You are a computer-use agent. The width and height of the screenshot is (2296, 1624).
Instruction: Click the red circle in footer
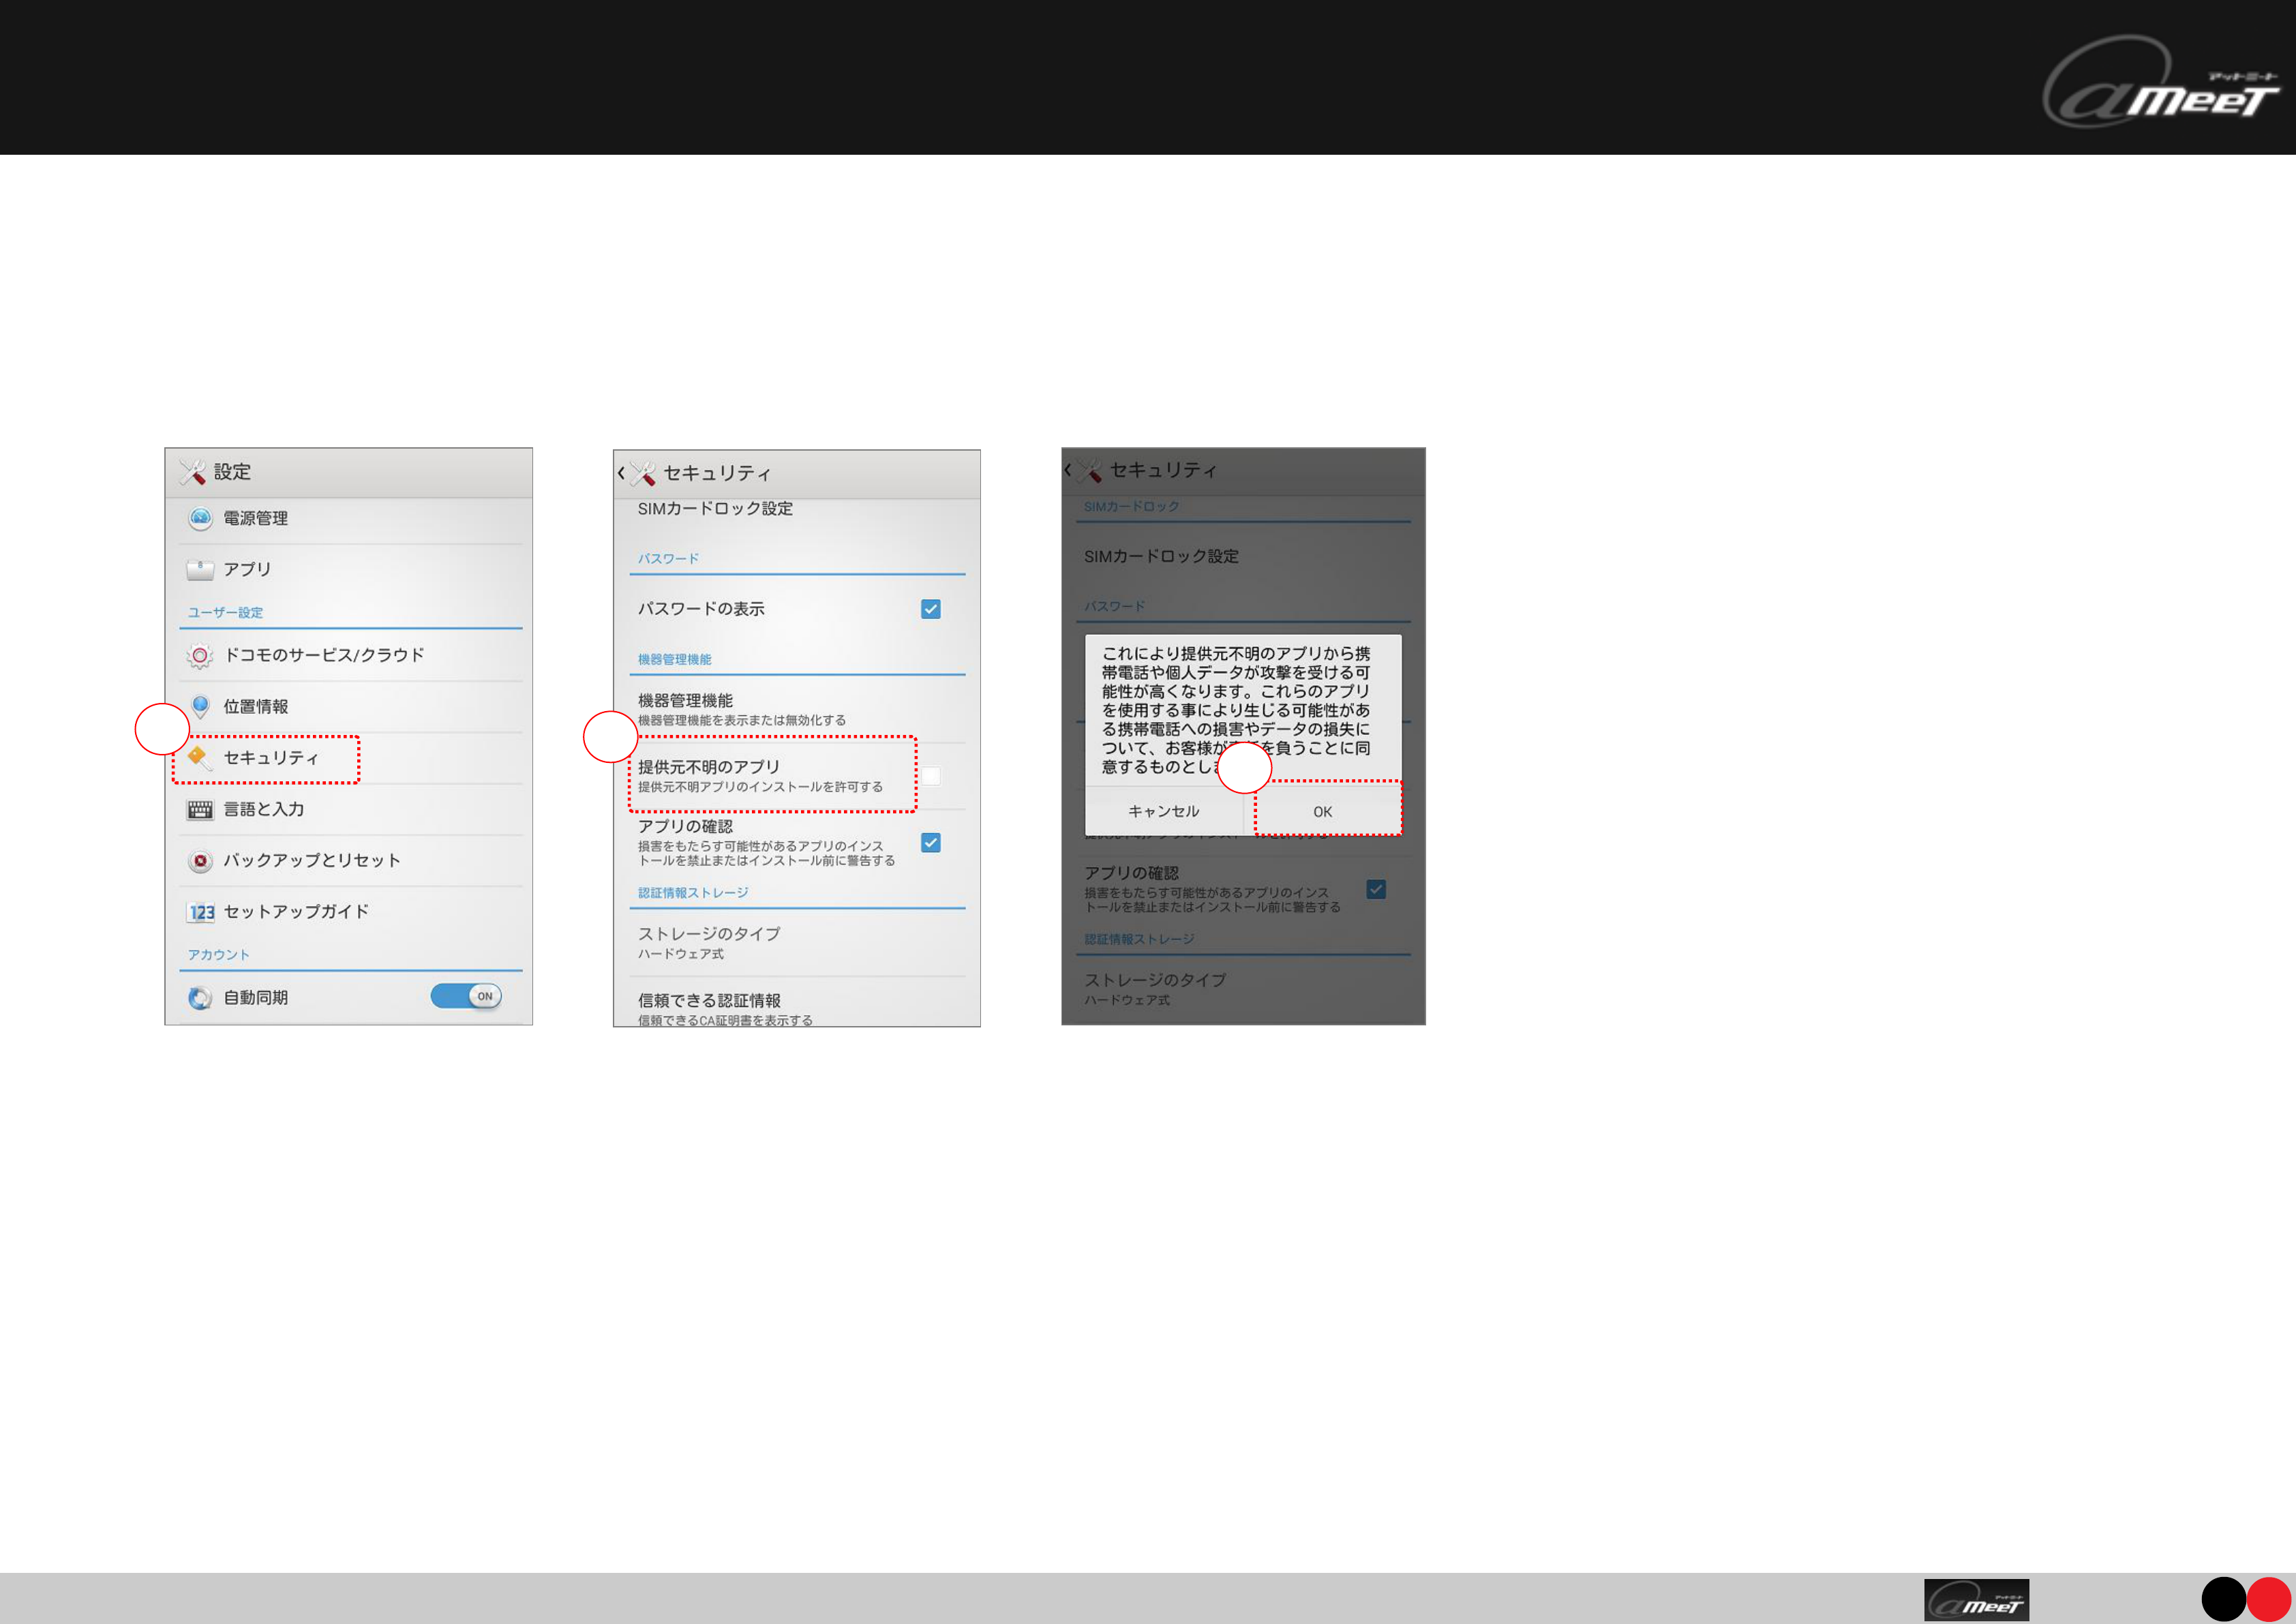tap(2269, 1599)
